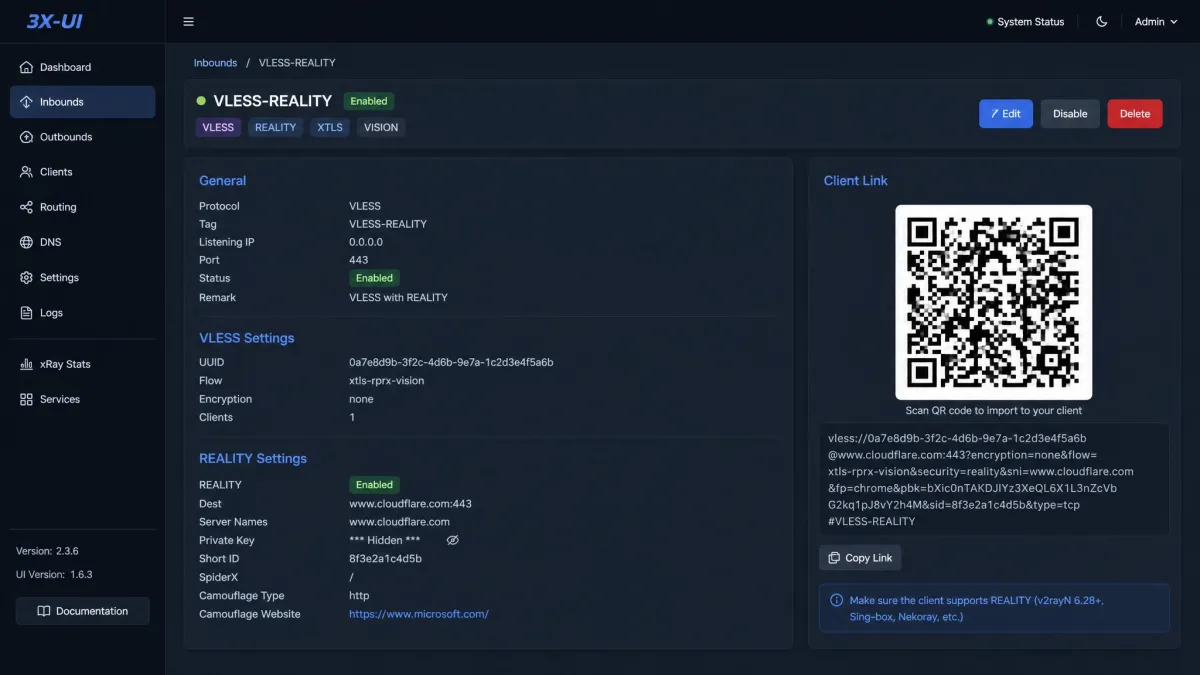Open the Admin user dropdown

(x=1156, y=22)
